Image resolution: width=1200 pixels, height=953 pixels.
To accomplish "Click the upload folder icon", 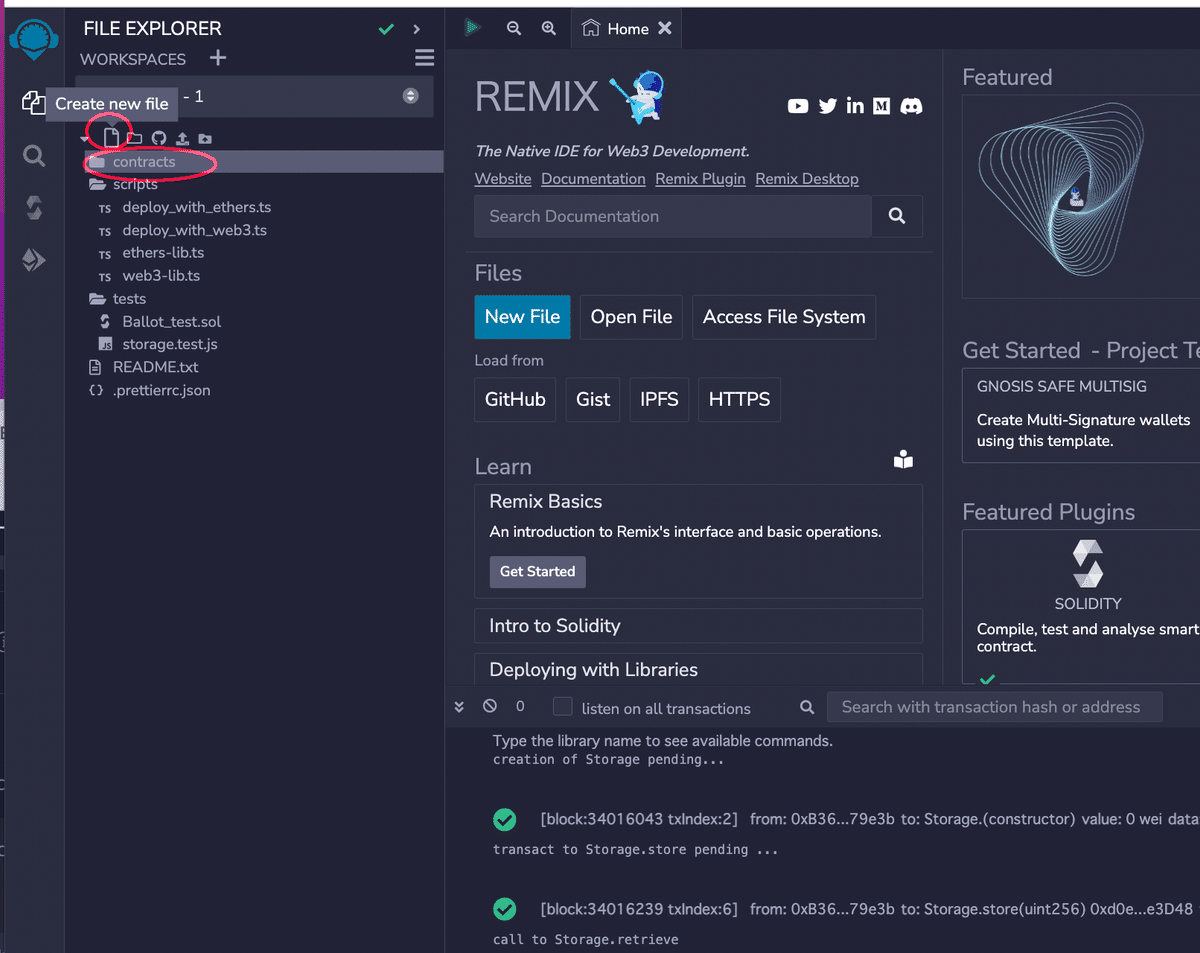I will (204, 139).
